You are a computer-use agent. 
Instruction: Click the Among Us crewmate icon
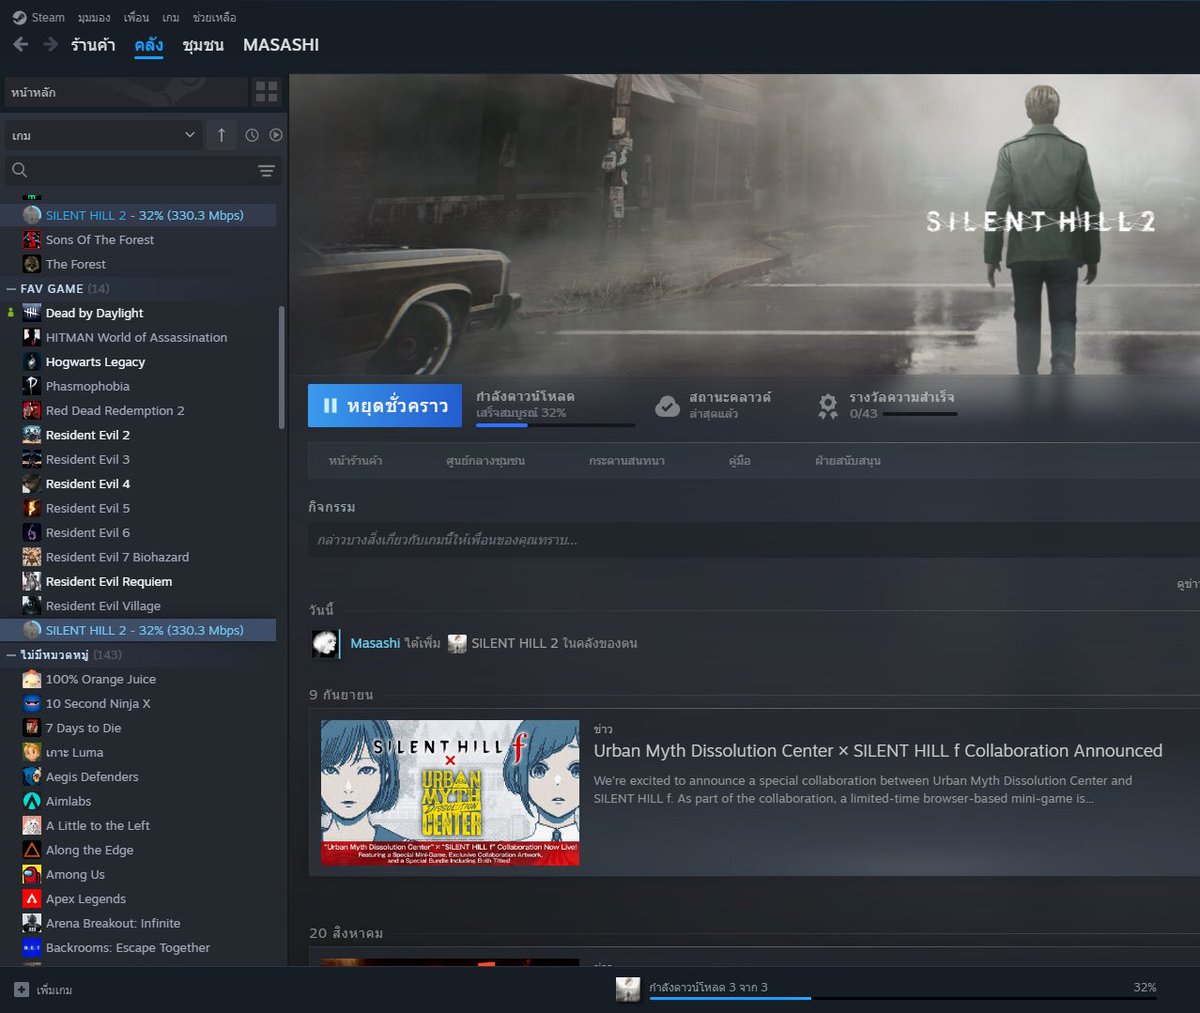click(x=32, y=874)
